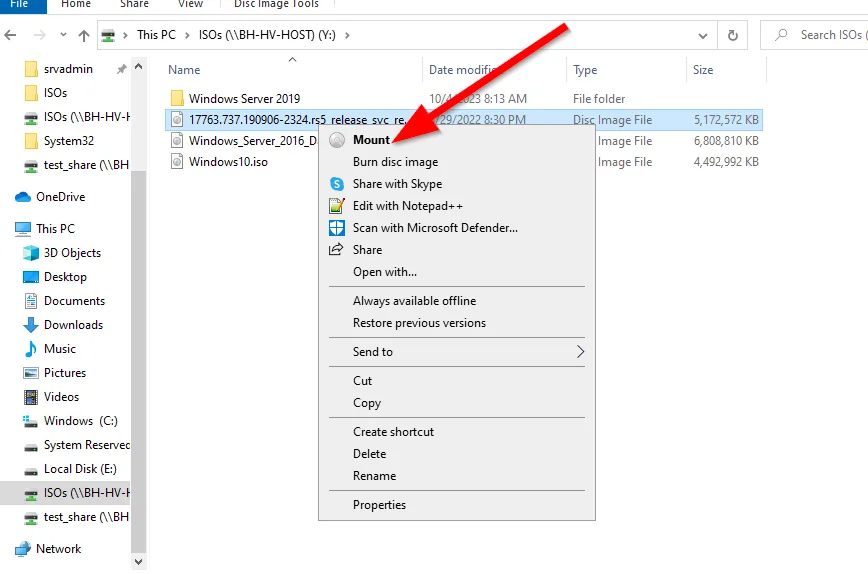Click the Forward navigation arrow
868x574 pixels.
(39, 35)
